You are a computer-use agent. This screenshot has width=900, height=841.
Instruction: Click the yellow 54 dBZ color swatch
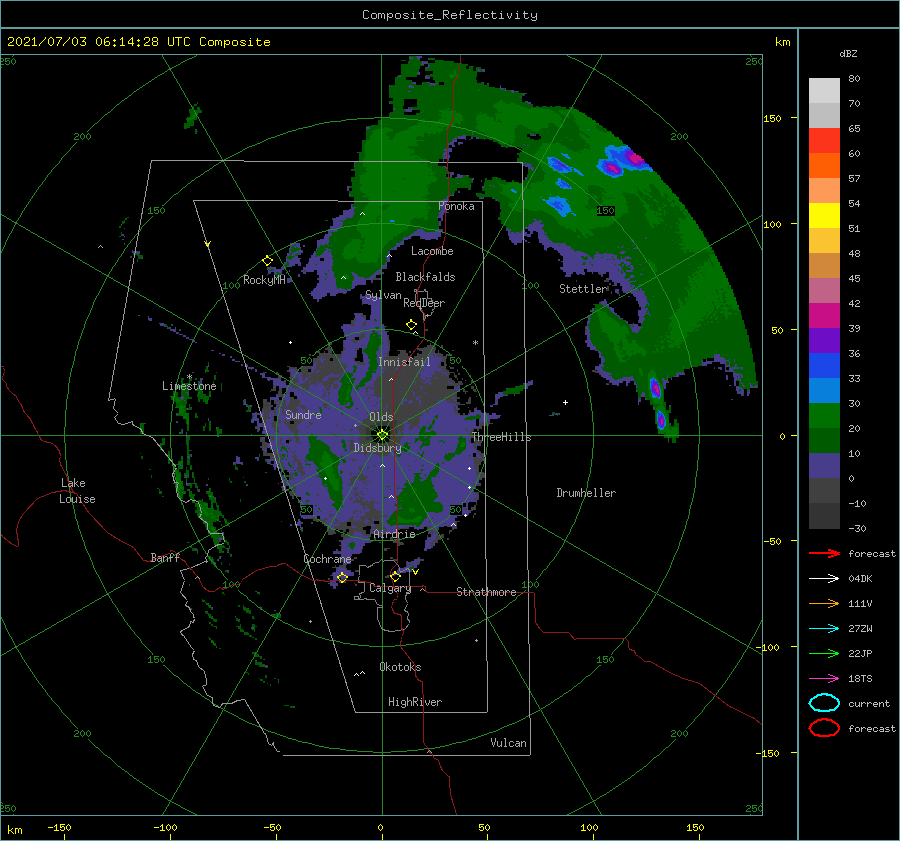(x=824, y=215)
